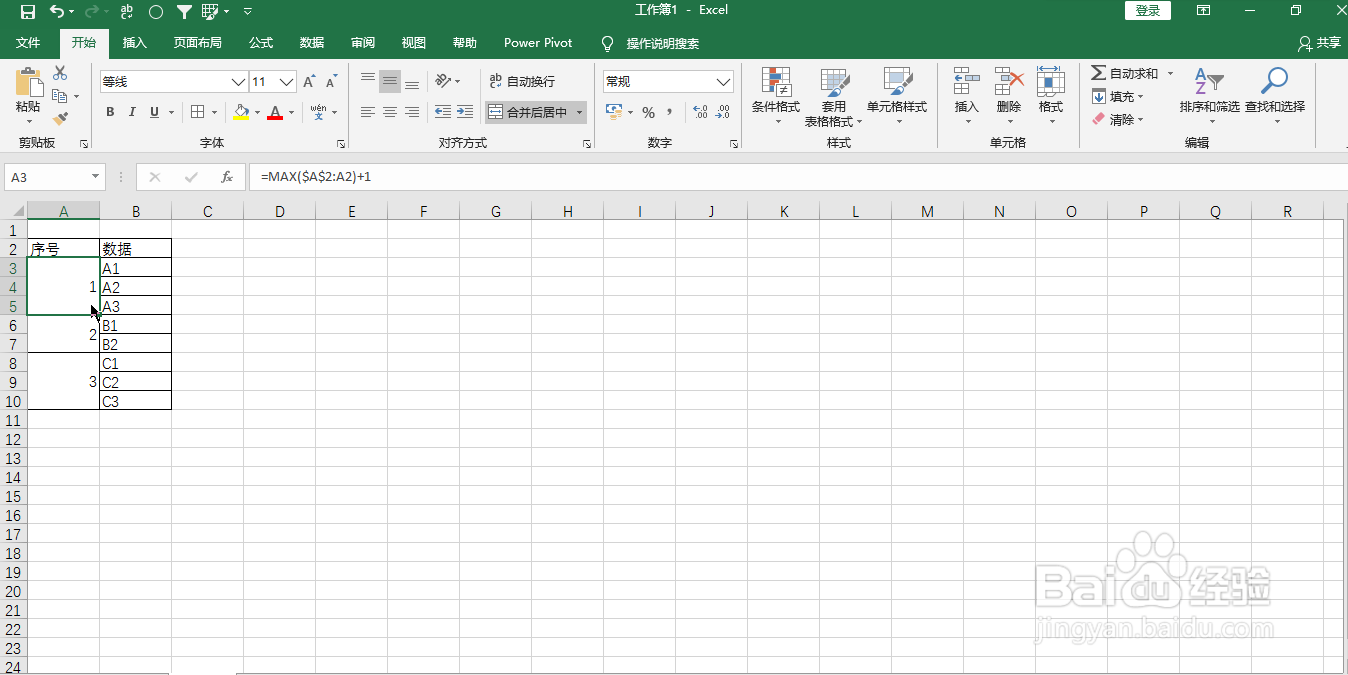Viewport: 1348px width, 675px height.
Task: Decrease the font size
Action: coord(330,81)
